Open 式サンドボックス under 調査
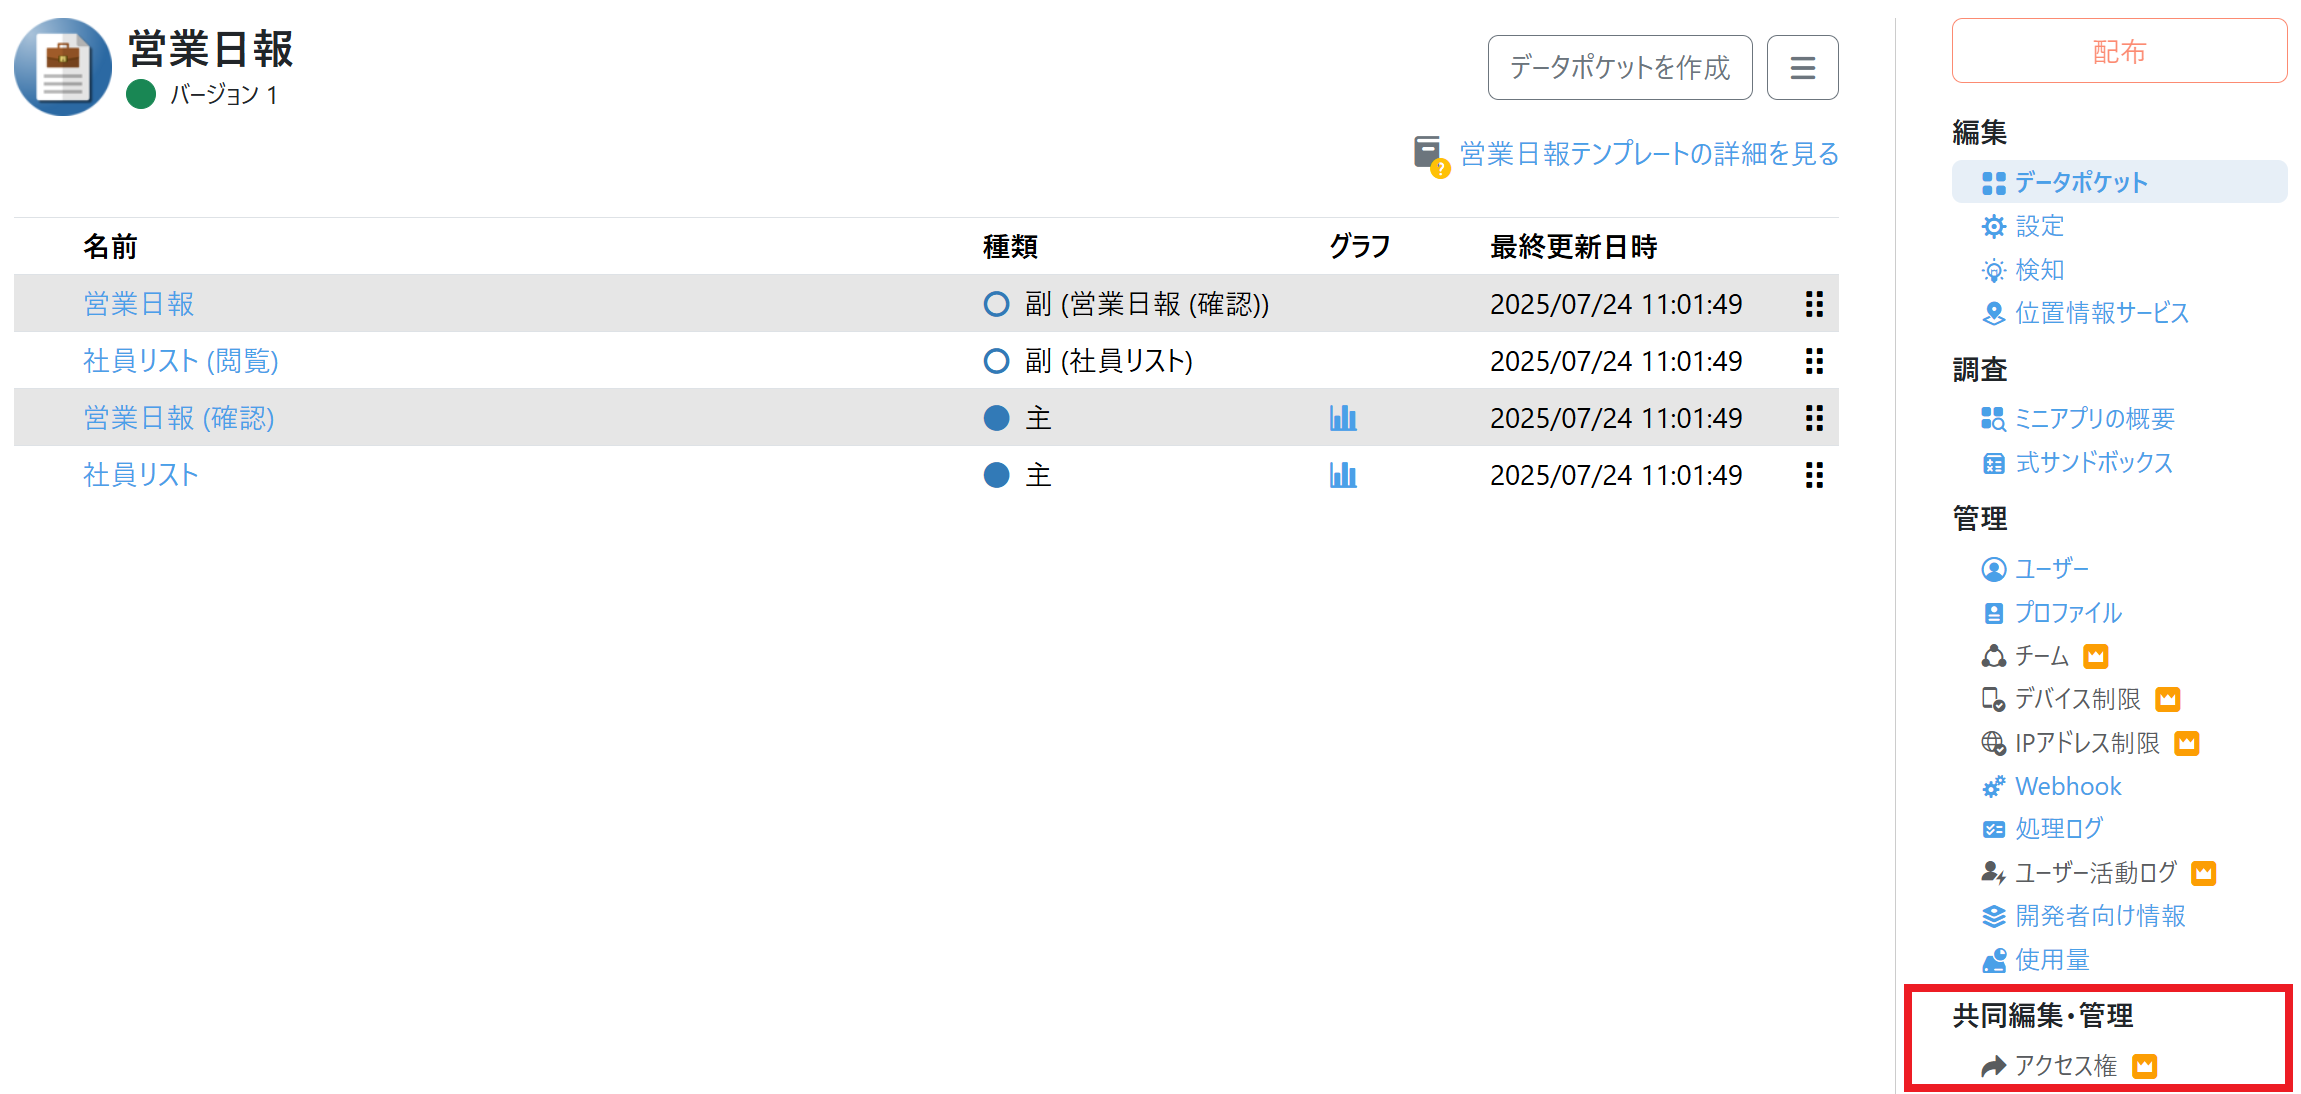Screen dimensions: 2301x1094 click(2092, 463)
